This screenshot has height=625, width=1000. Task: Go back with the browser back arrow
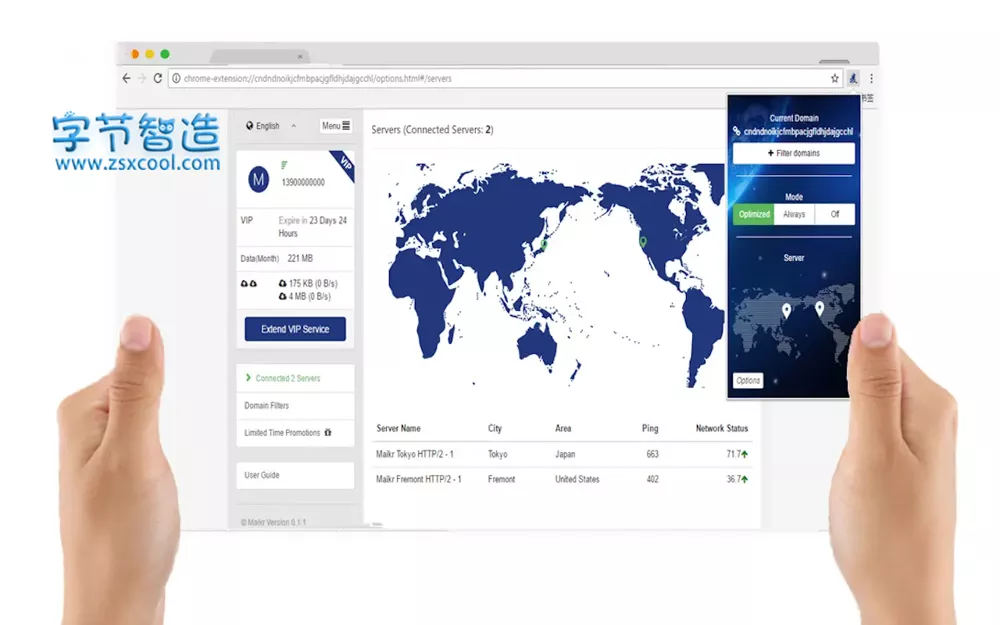(126, 78)
